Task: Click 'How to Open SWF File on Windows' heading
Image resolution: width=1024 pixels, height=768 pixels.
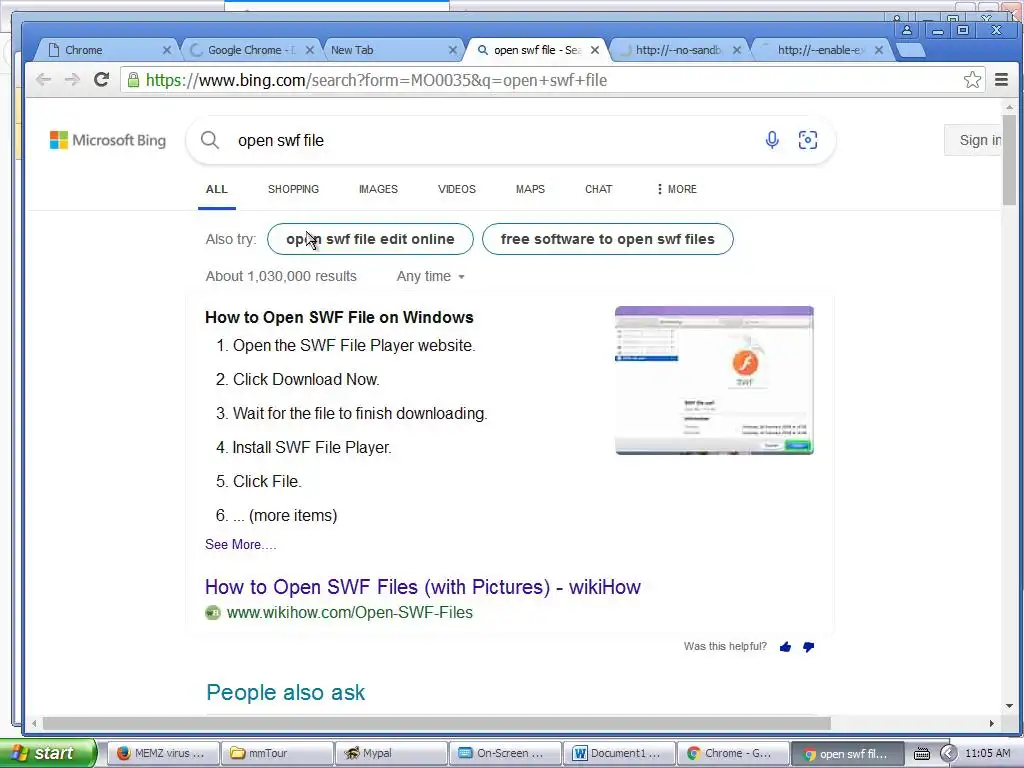Action: click(x=339, y=317)
